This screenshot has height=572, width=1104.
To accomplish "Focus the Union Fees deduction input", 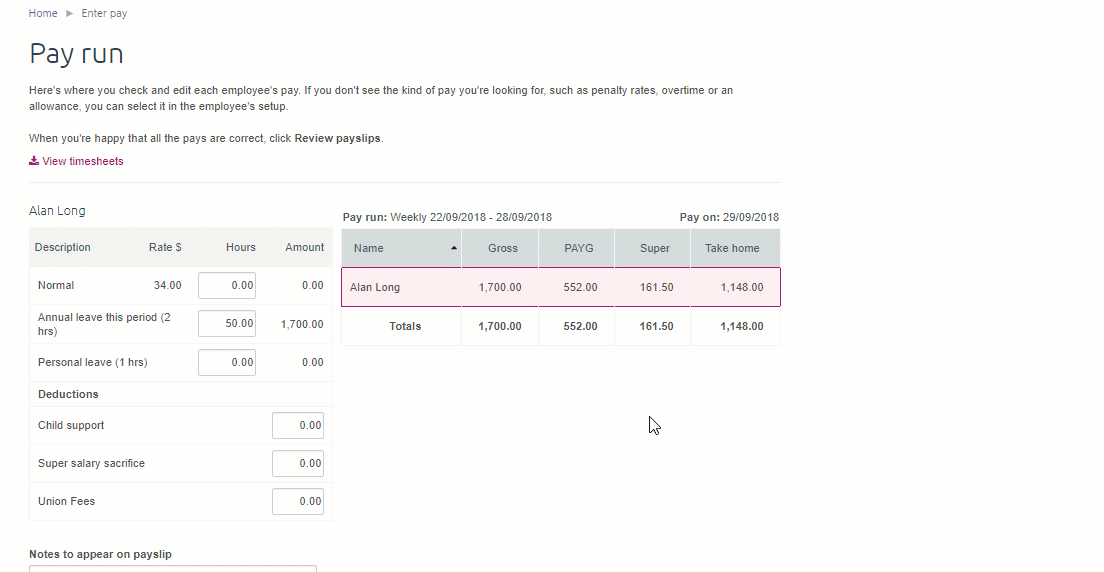I will tap(298, 501).
